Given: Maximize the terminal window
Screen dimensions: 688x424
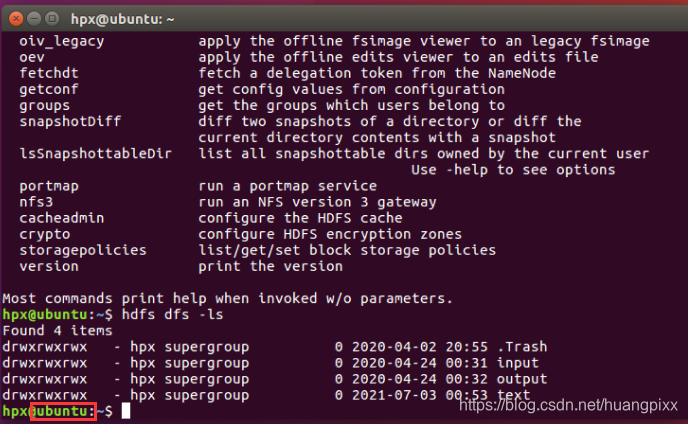Looking at the screenshot, I should 52,18.
